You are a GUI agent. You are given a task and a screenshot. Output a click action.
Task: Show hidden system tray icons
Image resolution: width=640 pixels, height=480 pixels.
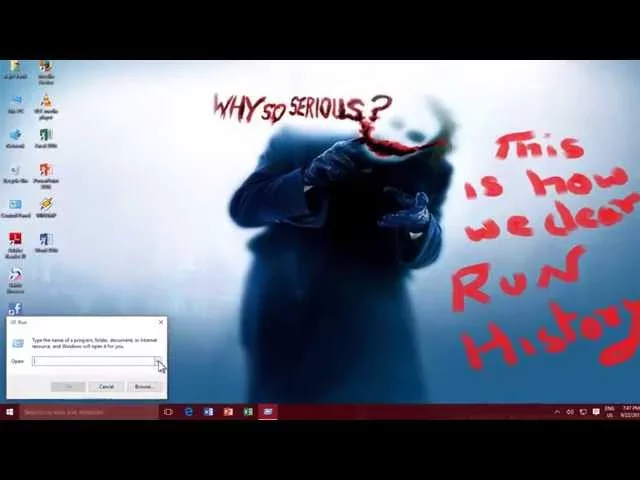click(558, 412)
